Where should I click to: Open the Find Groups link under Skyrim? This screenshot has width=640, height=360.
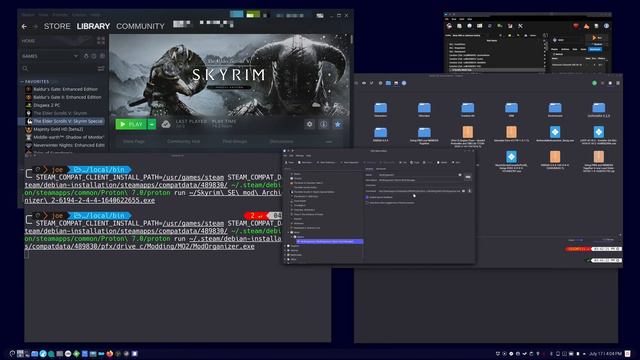(x=235, y=141)
